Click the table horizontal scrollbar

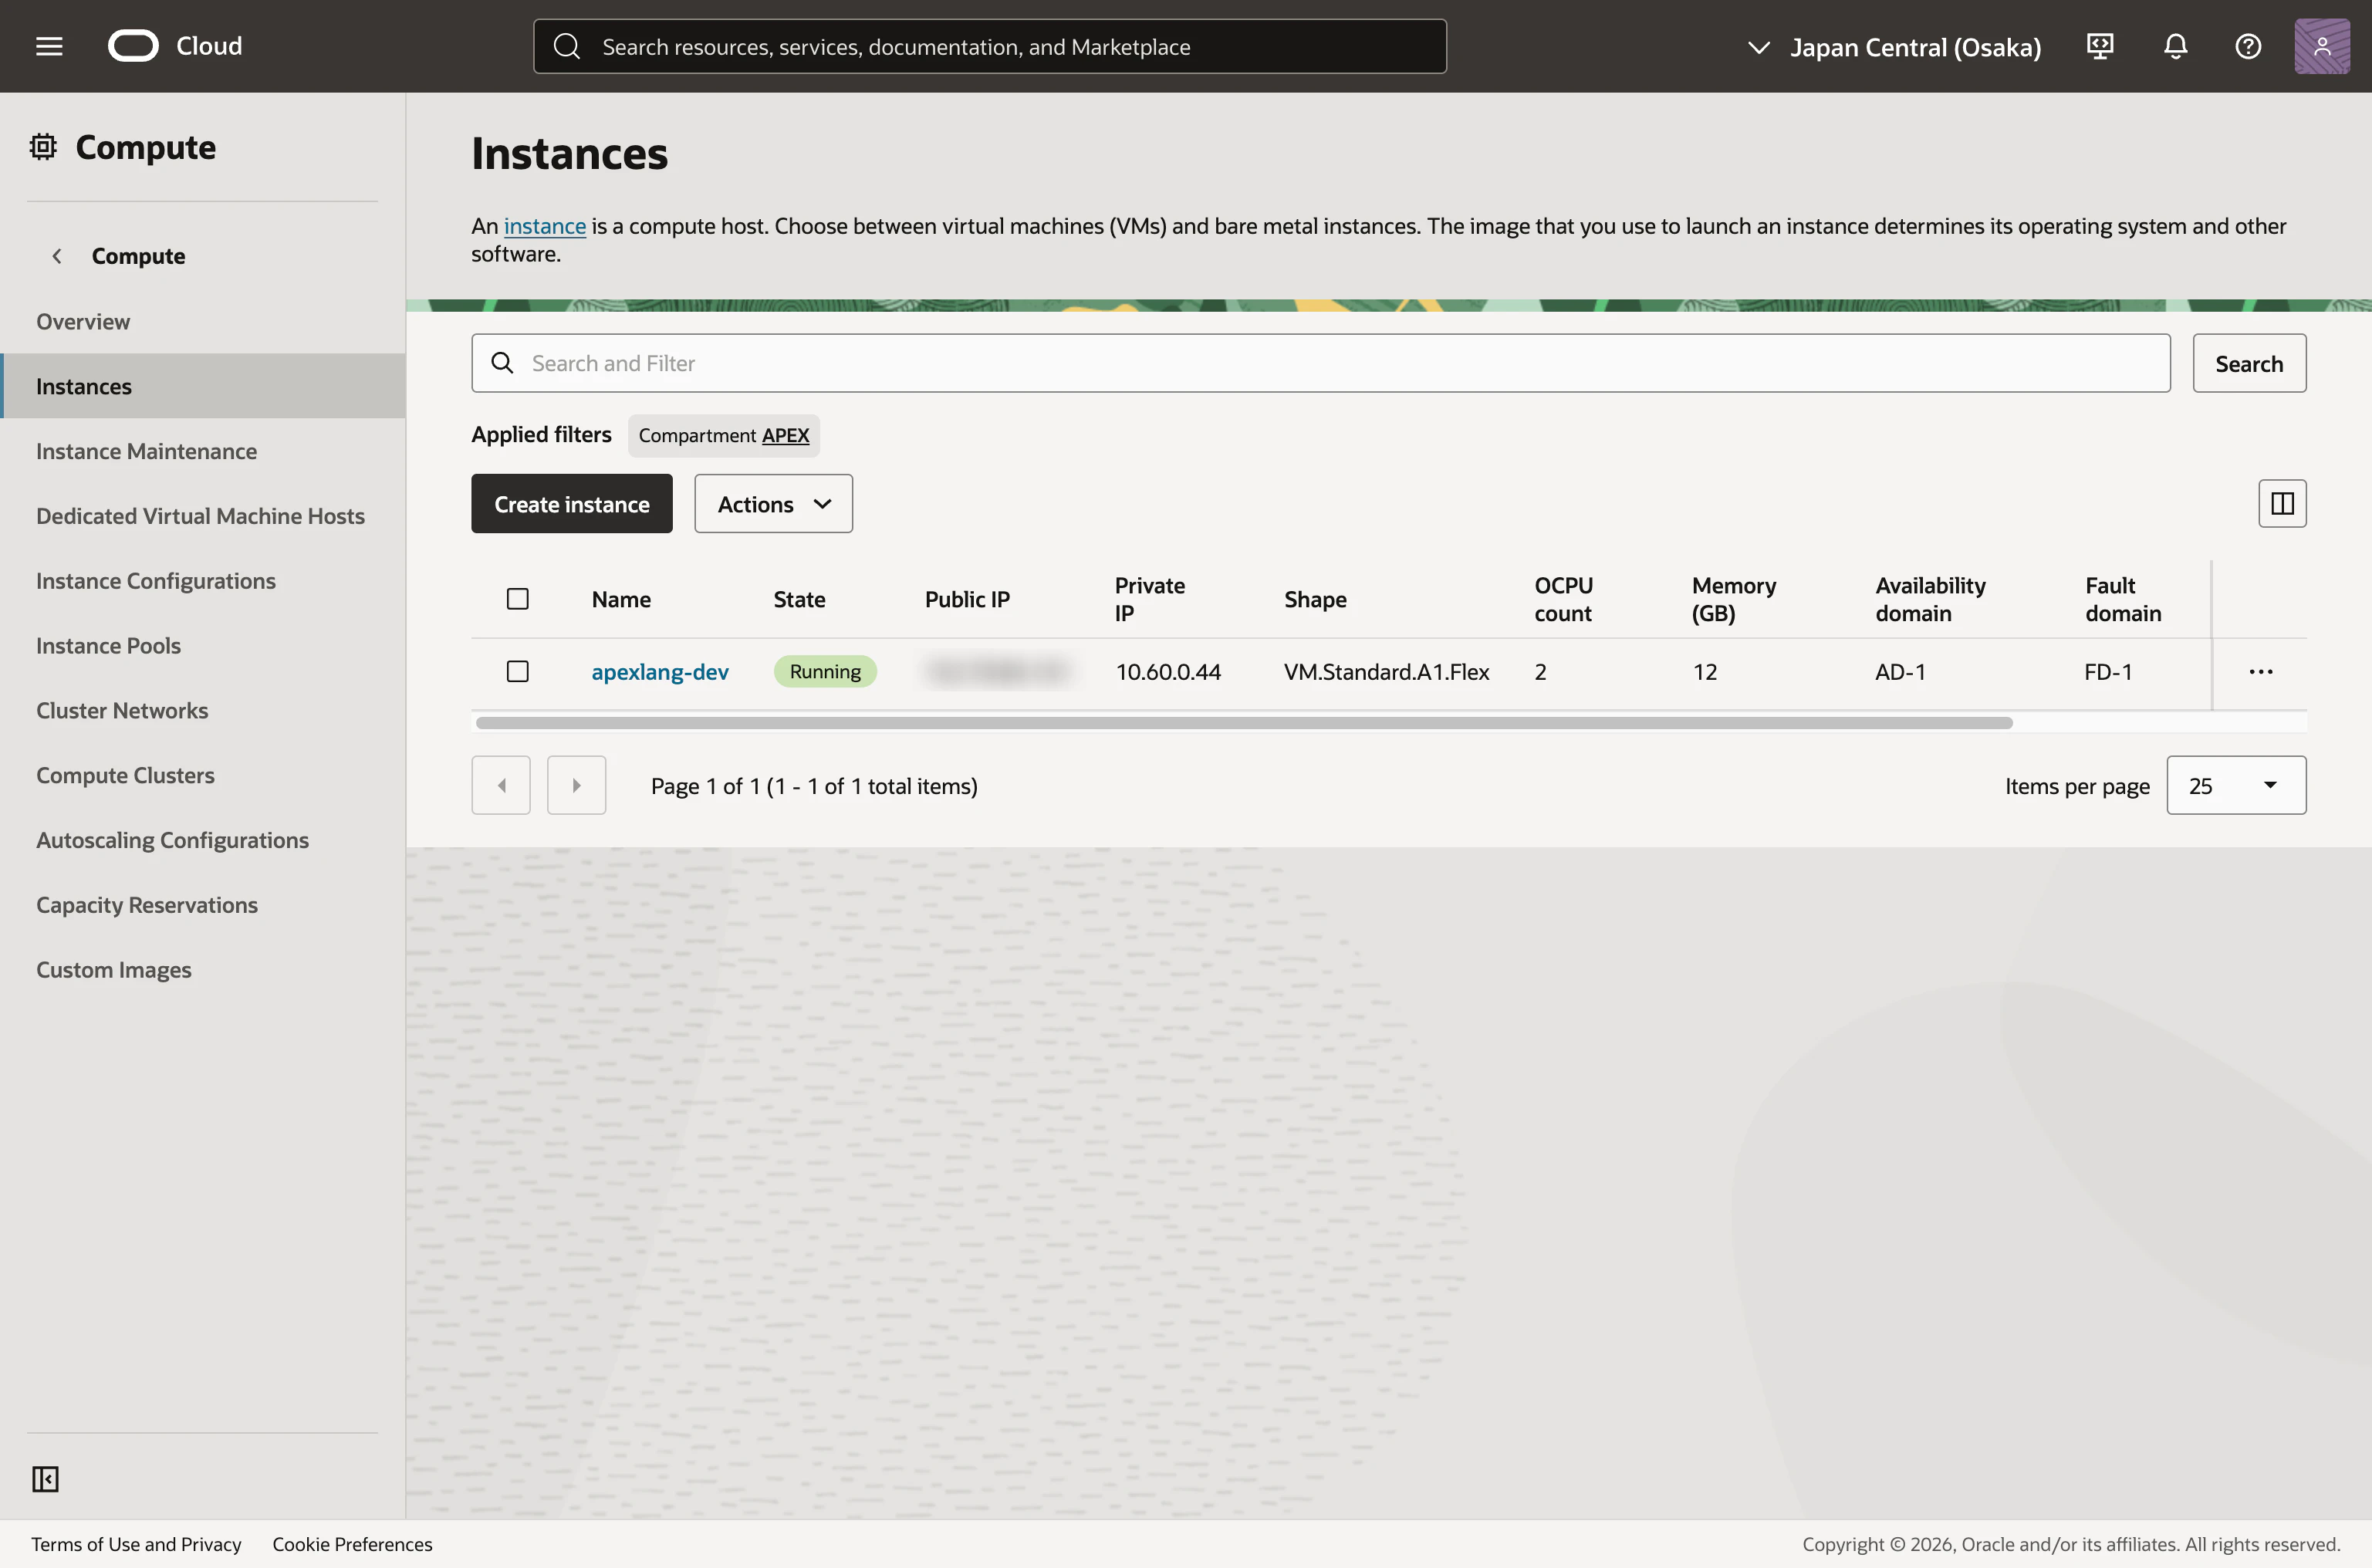pos(1244,723)
